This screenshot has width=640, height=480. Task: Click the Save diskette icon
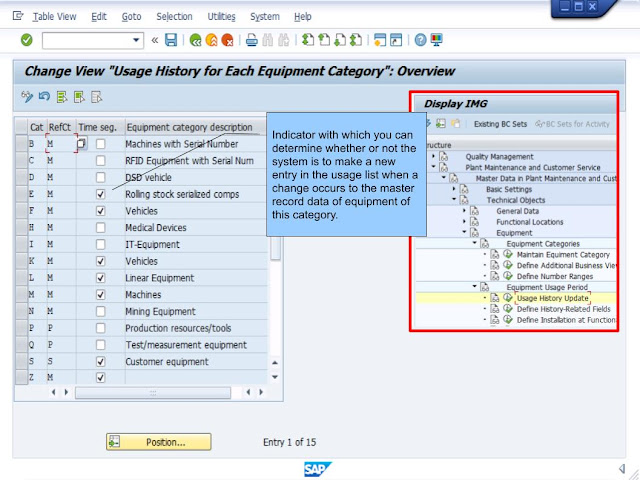click(x=171, y=40)
